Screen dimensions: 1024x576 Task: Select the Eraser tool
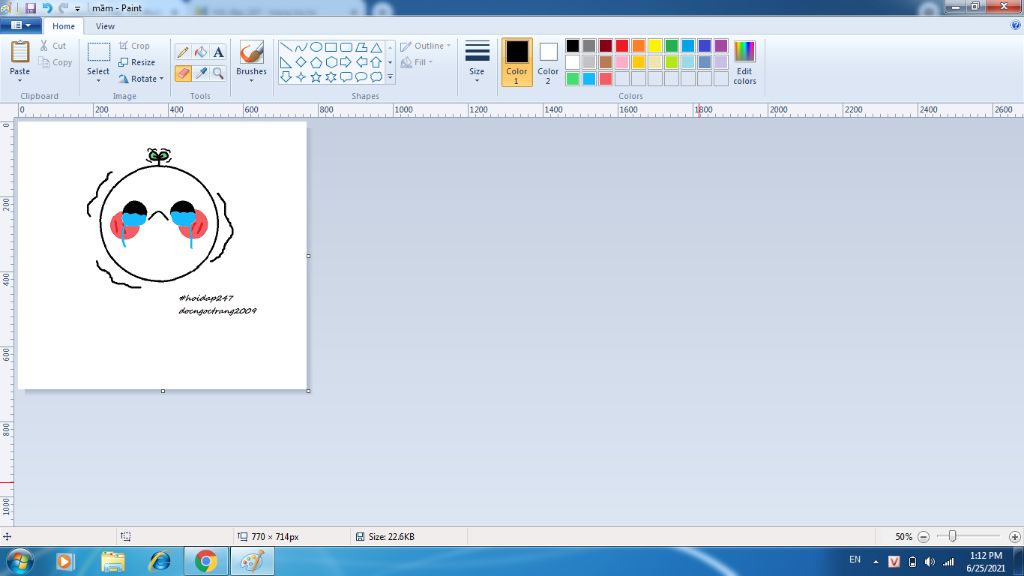(183, 73)
